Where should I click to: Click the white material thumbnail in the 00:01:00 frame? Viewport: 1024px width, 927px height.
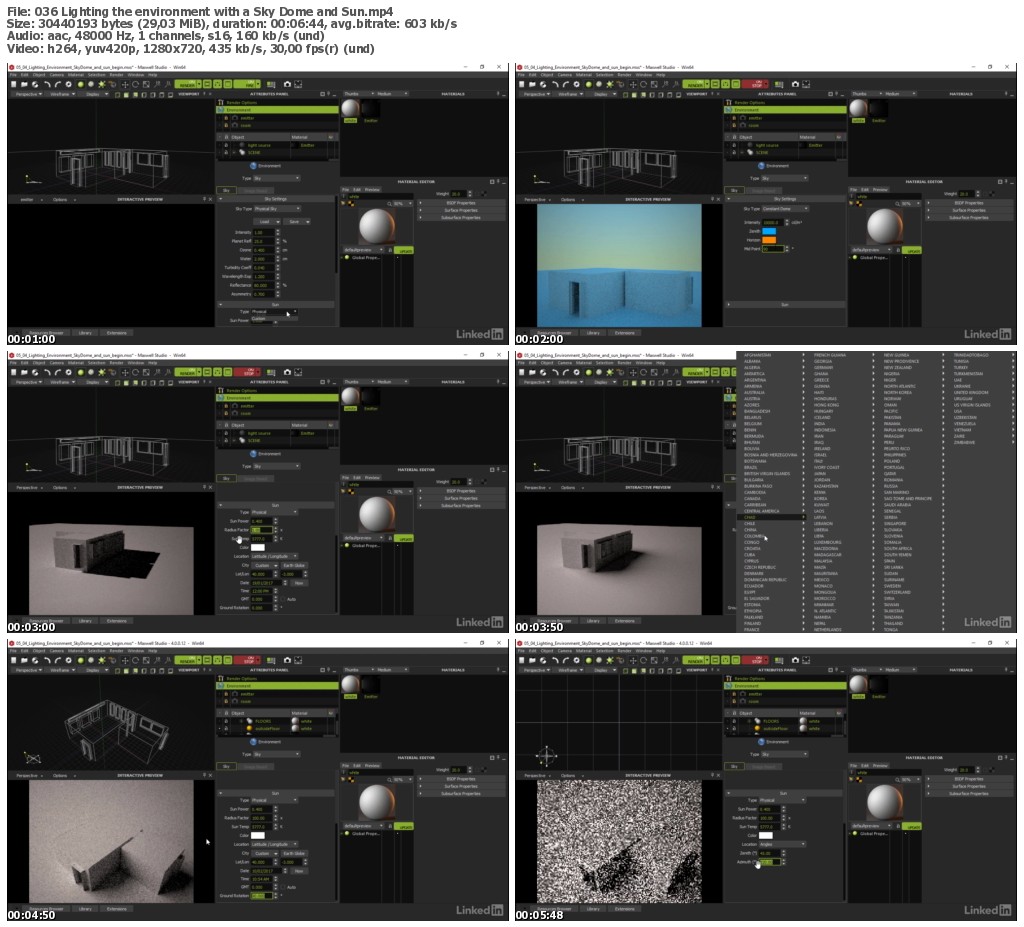point(350,108)
